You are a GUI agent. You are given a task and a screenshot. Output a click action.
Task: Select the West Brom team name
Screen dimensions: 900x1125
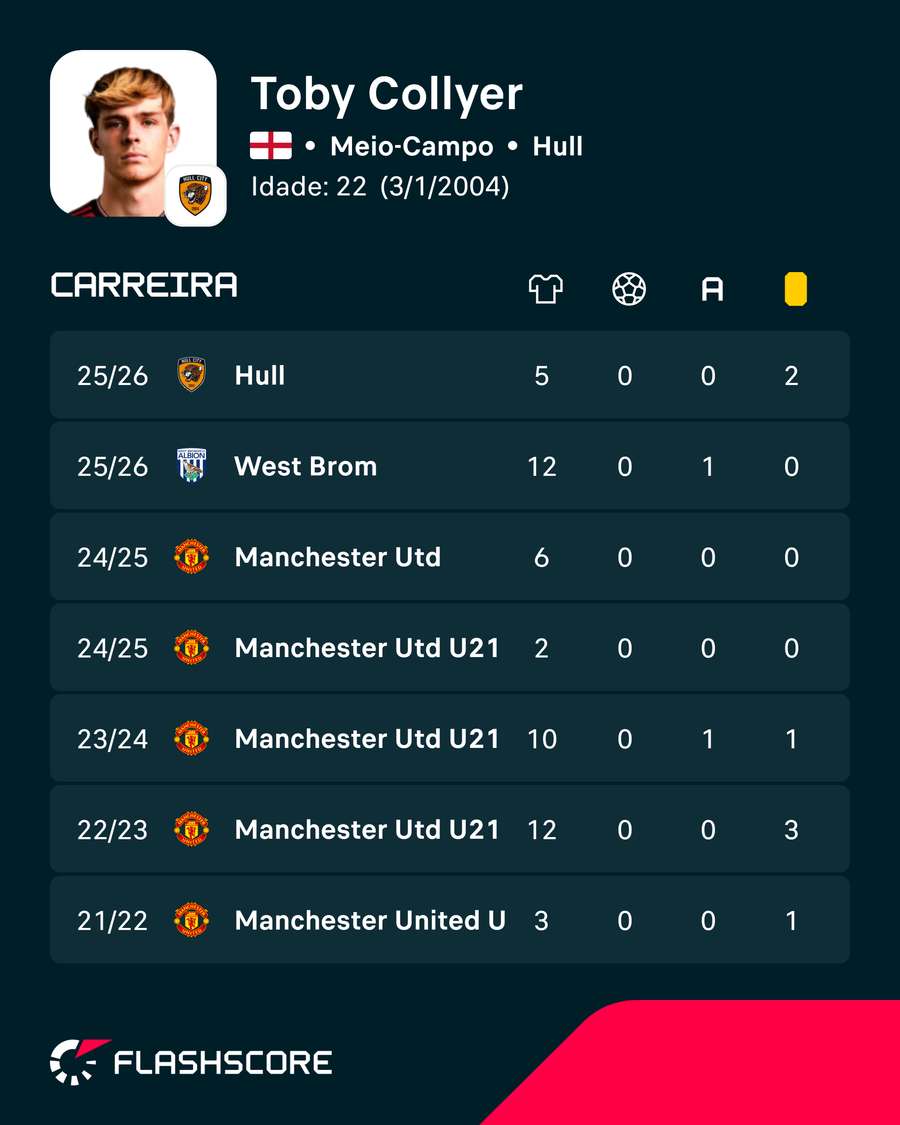click(306, 466)
